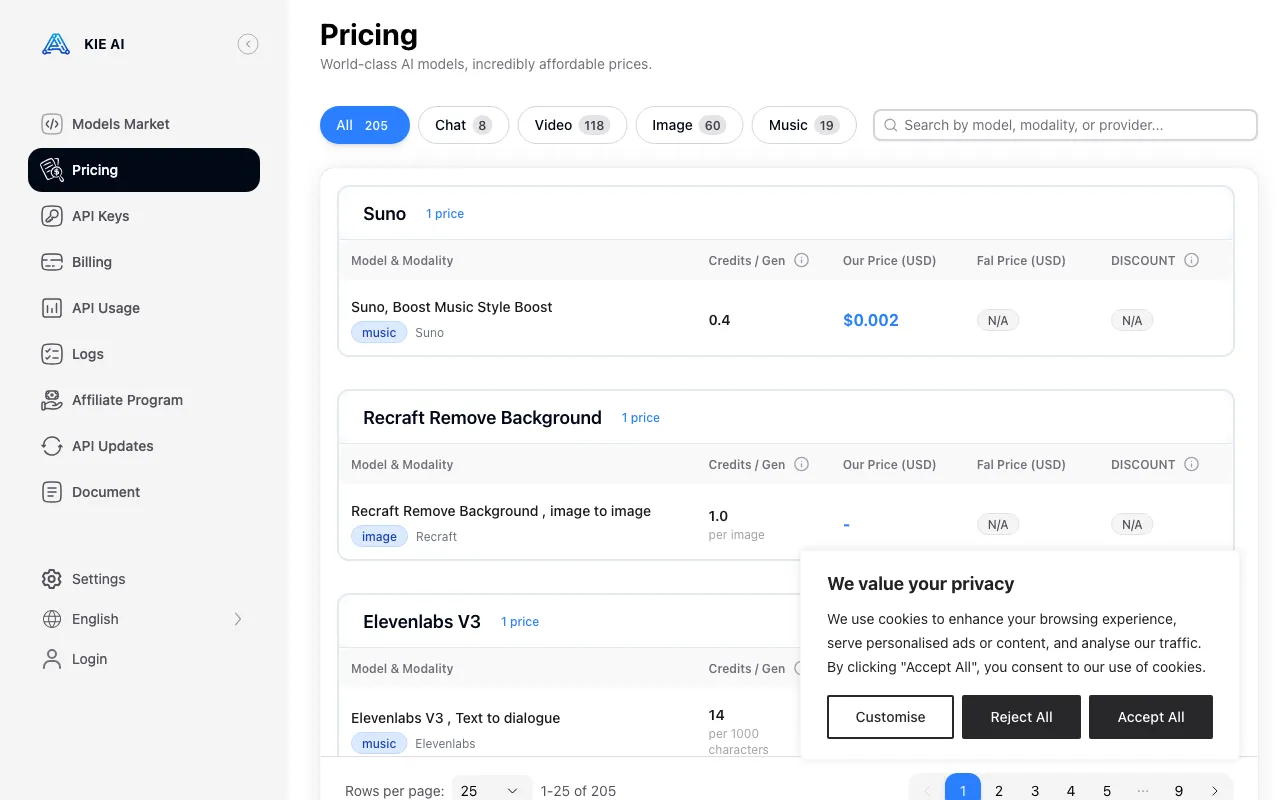Viewport: 1280px width, 800px height.
Task: Click "Elevenlabs V3 , Text to dialogue" title
Action: 456,718
